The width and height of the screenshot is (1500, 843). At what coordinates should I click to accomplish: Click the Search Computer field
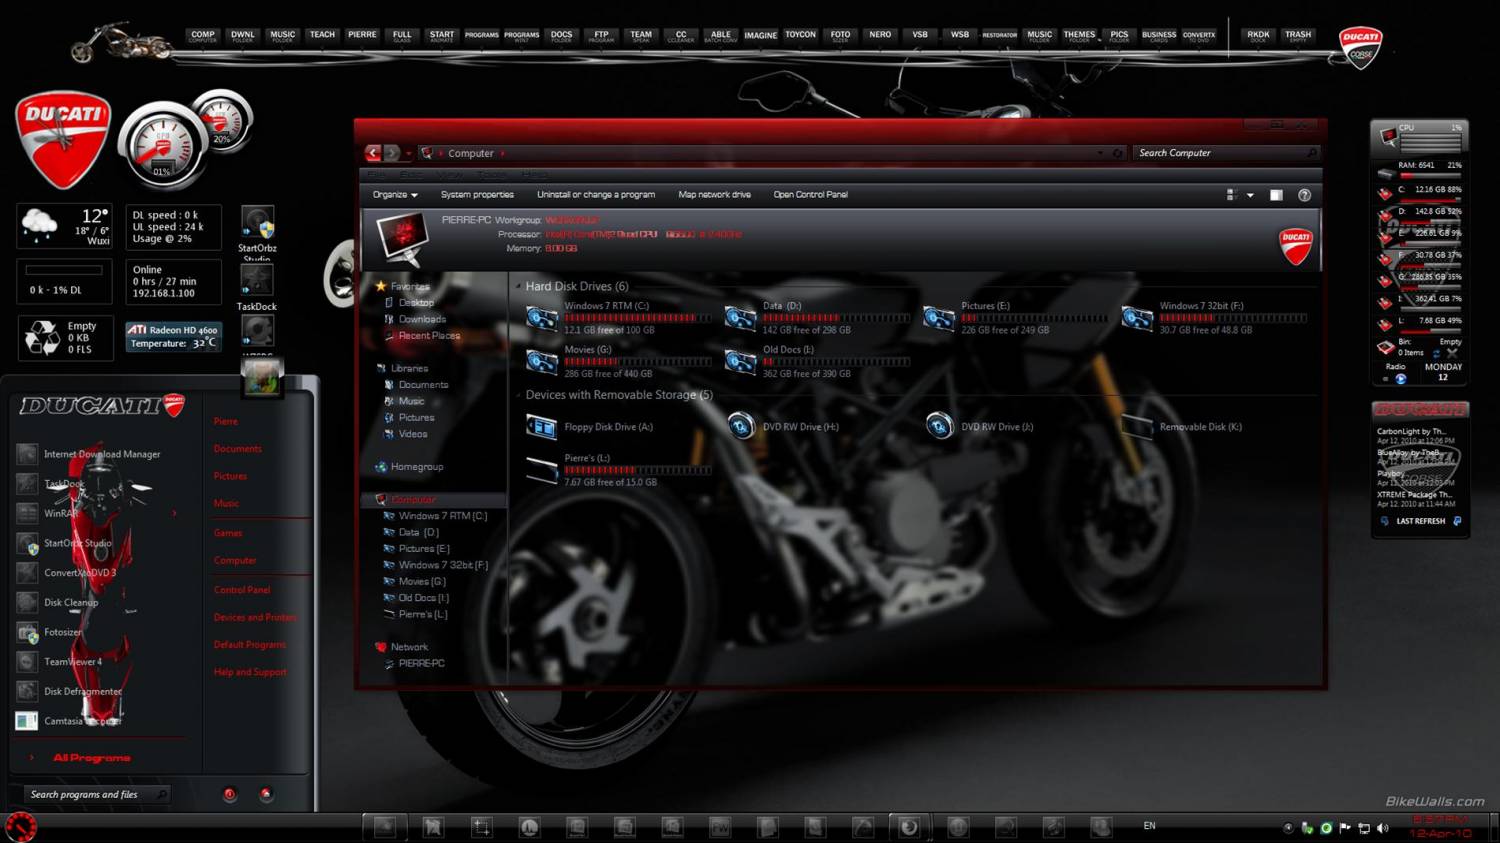(1227, 153)
